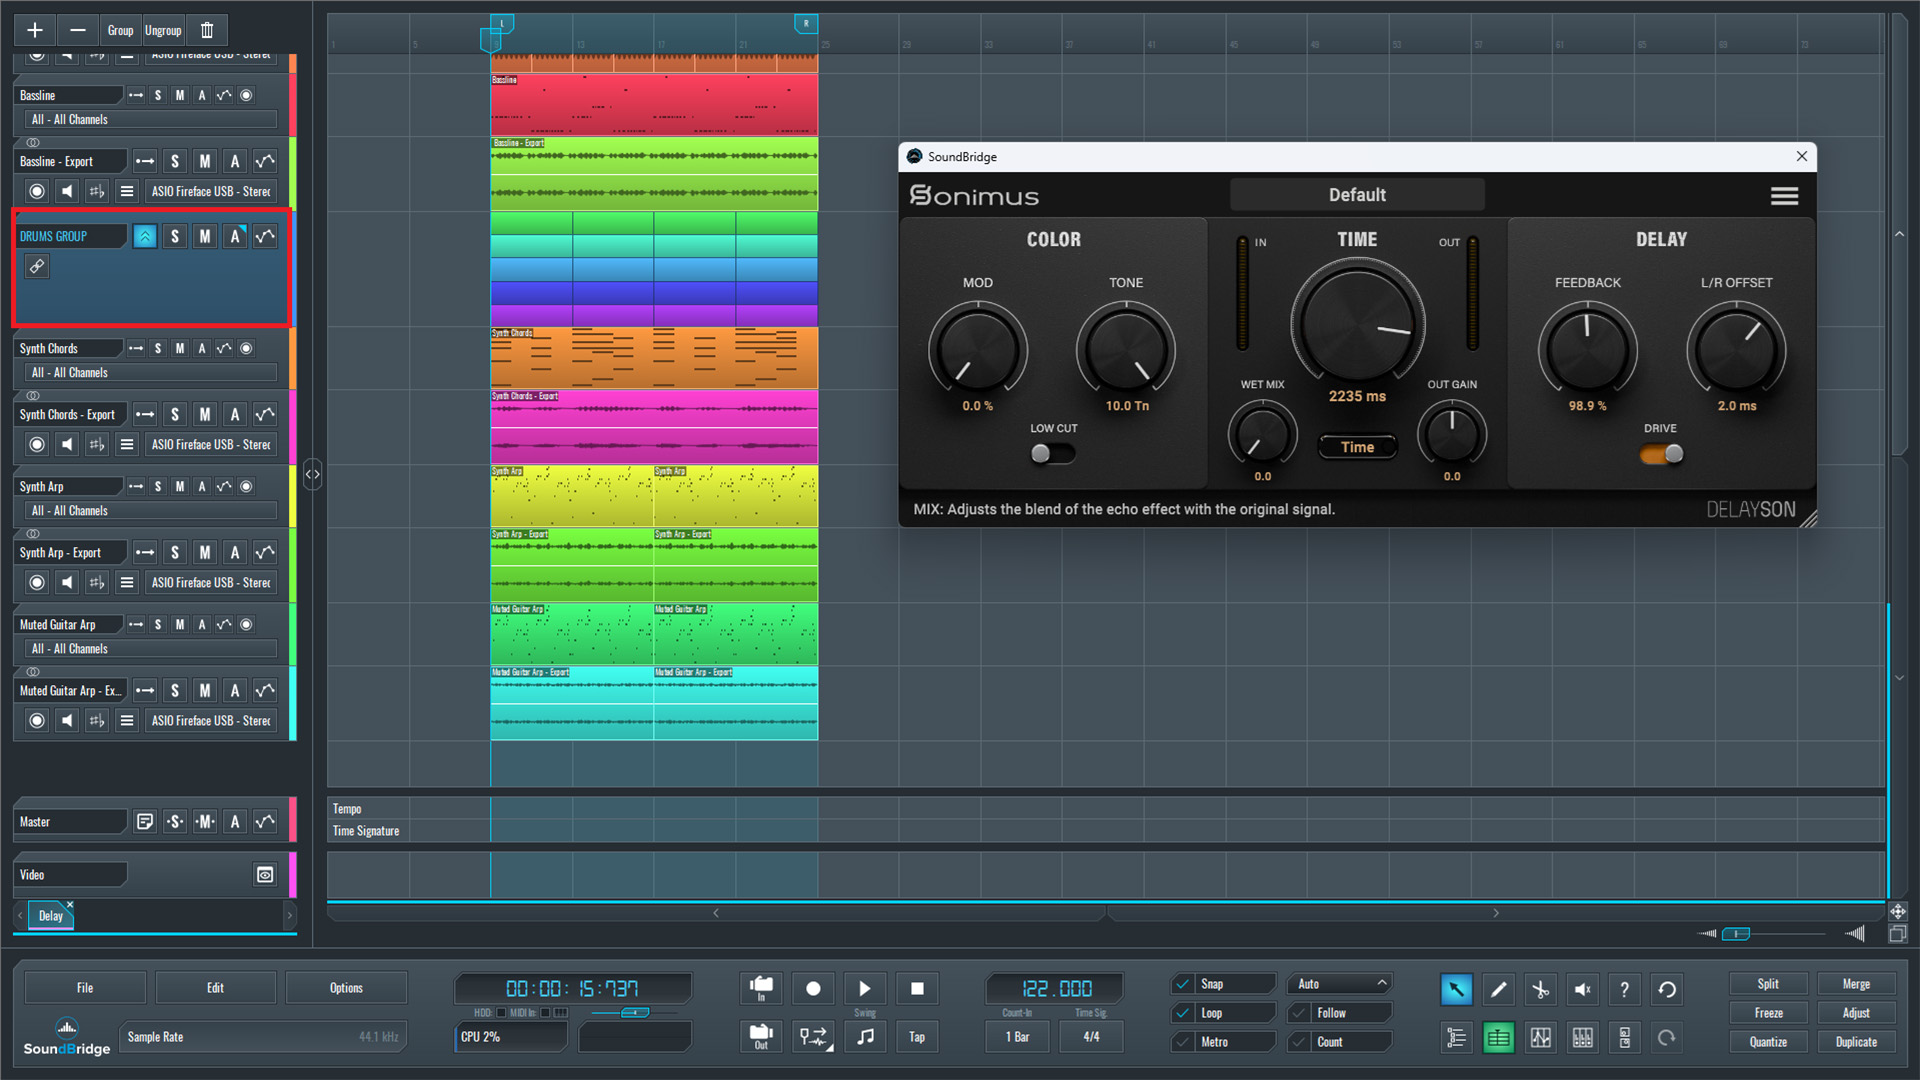Click the Ungroup button

[x=163, y=30]
